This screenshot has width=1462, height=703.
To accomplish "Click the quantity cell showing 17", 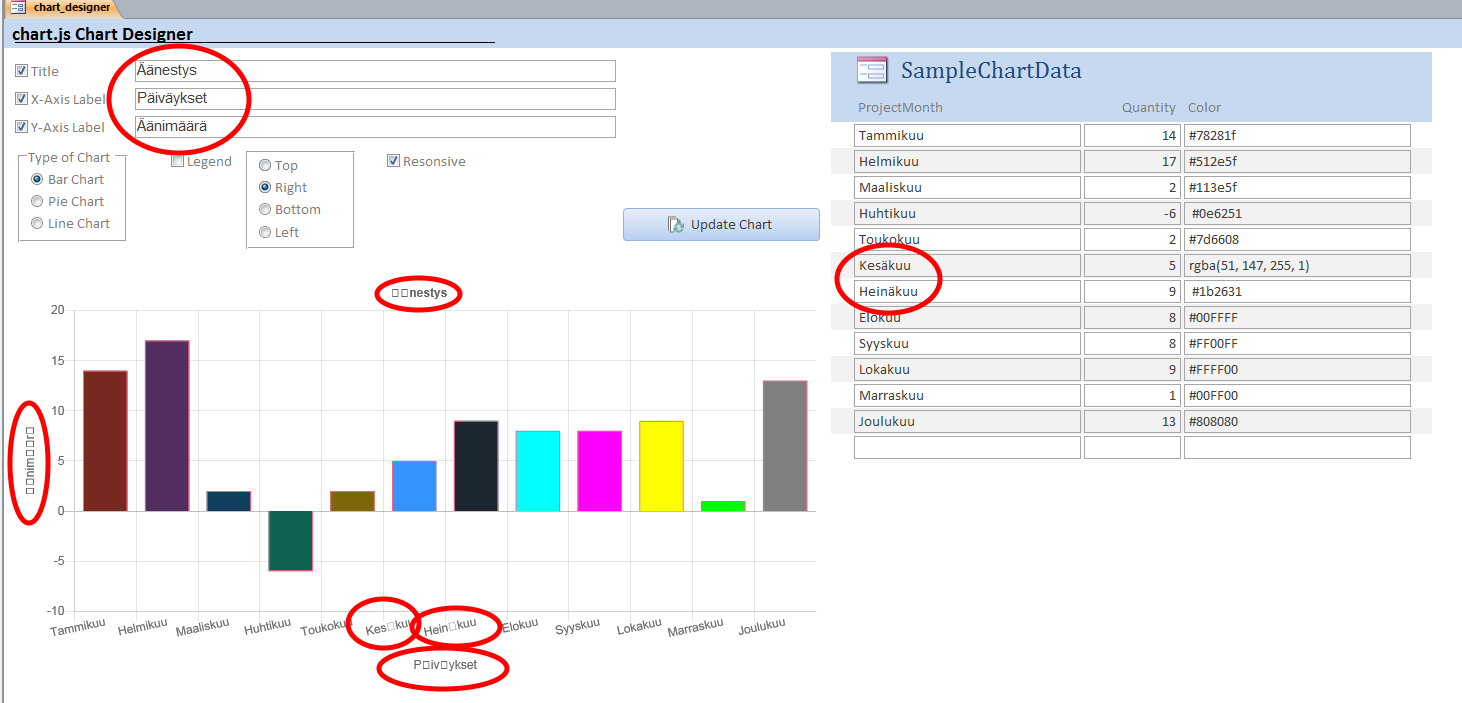I will 1132,161.
